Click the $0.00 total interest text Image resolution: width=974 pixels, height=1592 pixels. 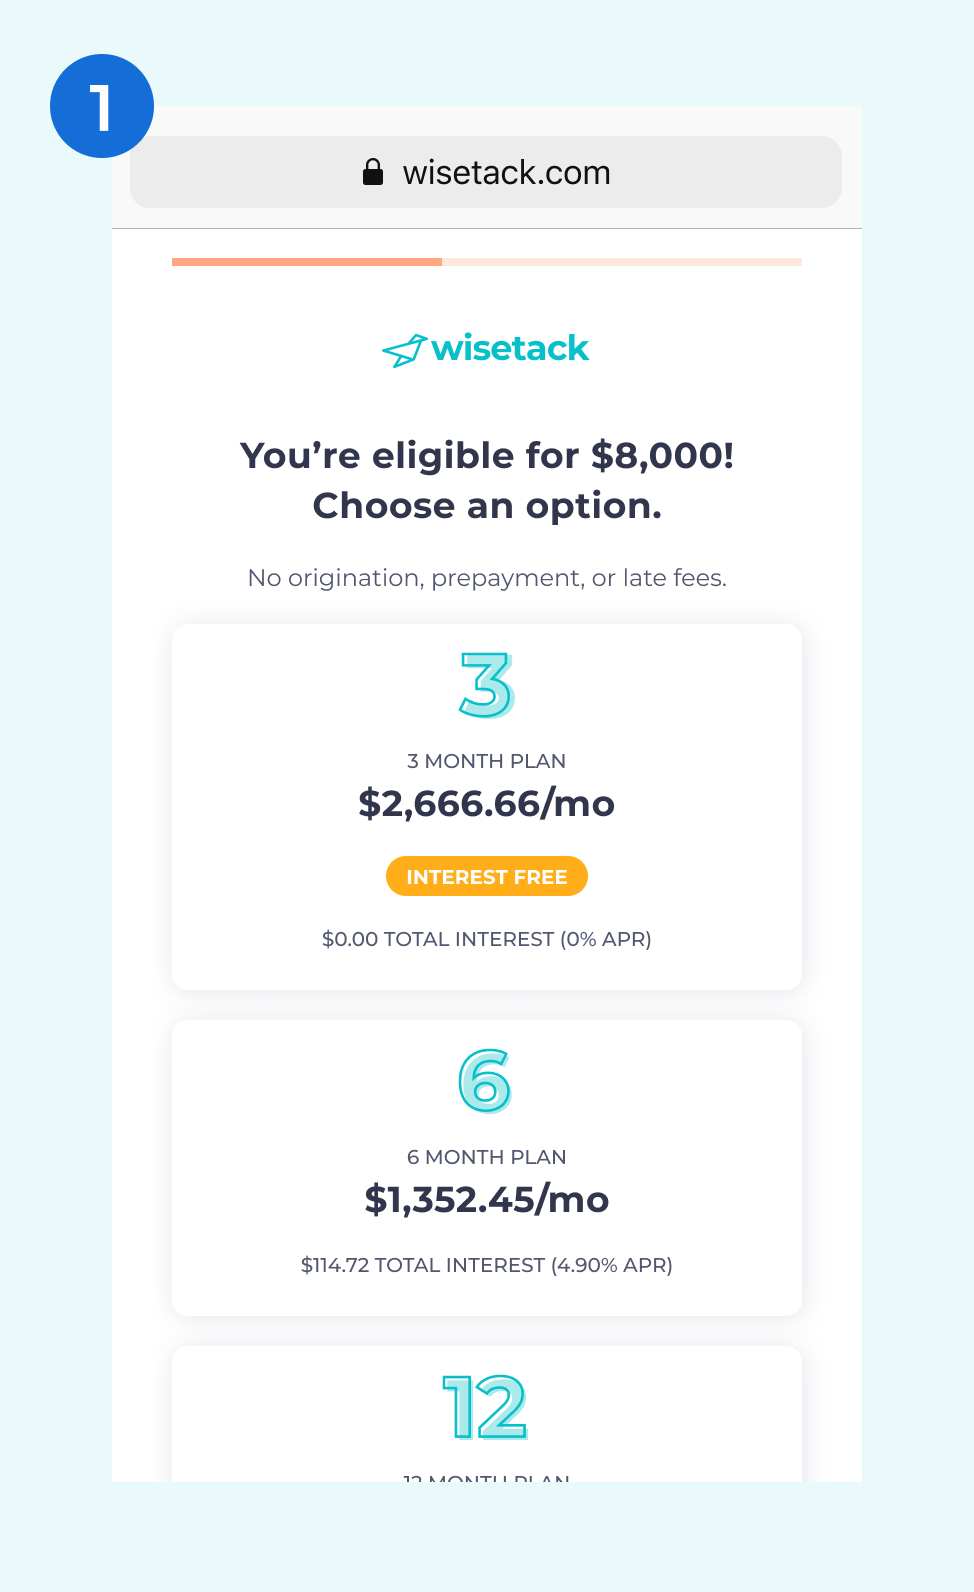pos(487,939)
